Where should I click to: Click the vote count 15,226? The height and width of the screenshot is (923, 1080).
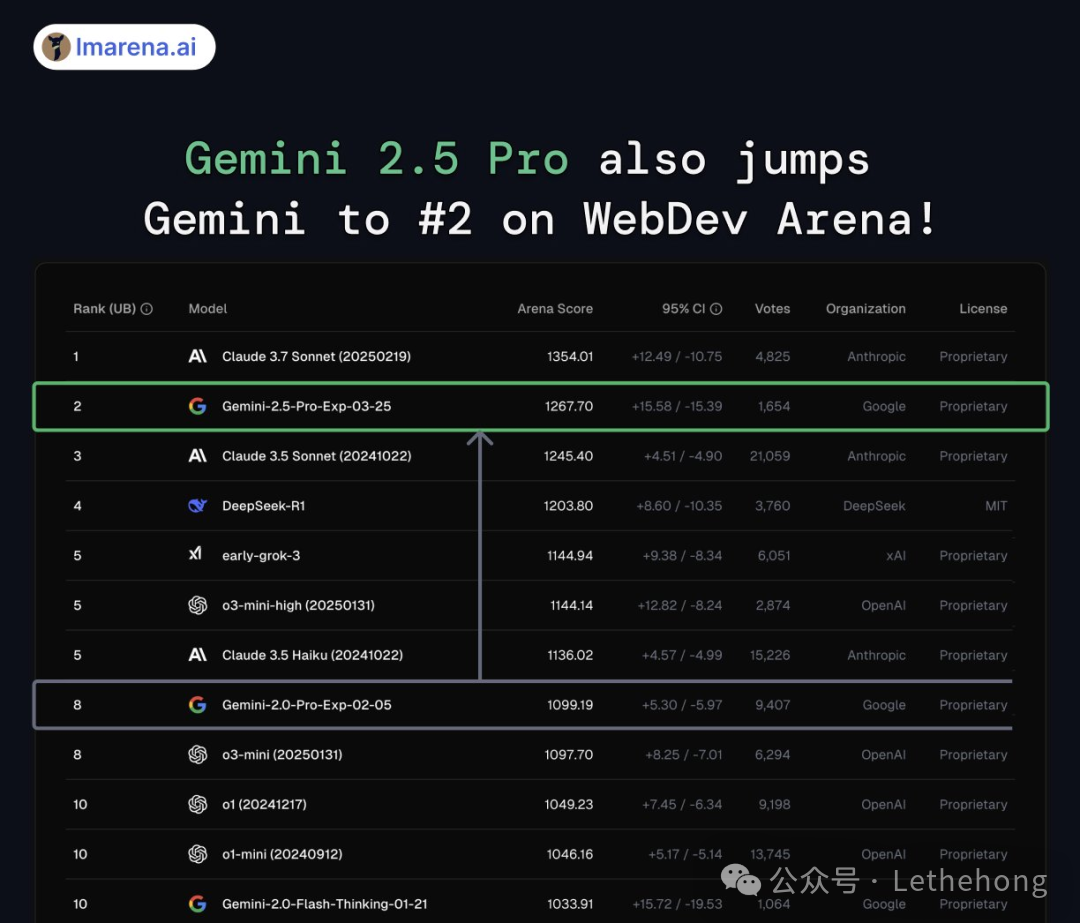(770, 655)
